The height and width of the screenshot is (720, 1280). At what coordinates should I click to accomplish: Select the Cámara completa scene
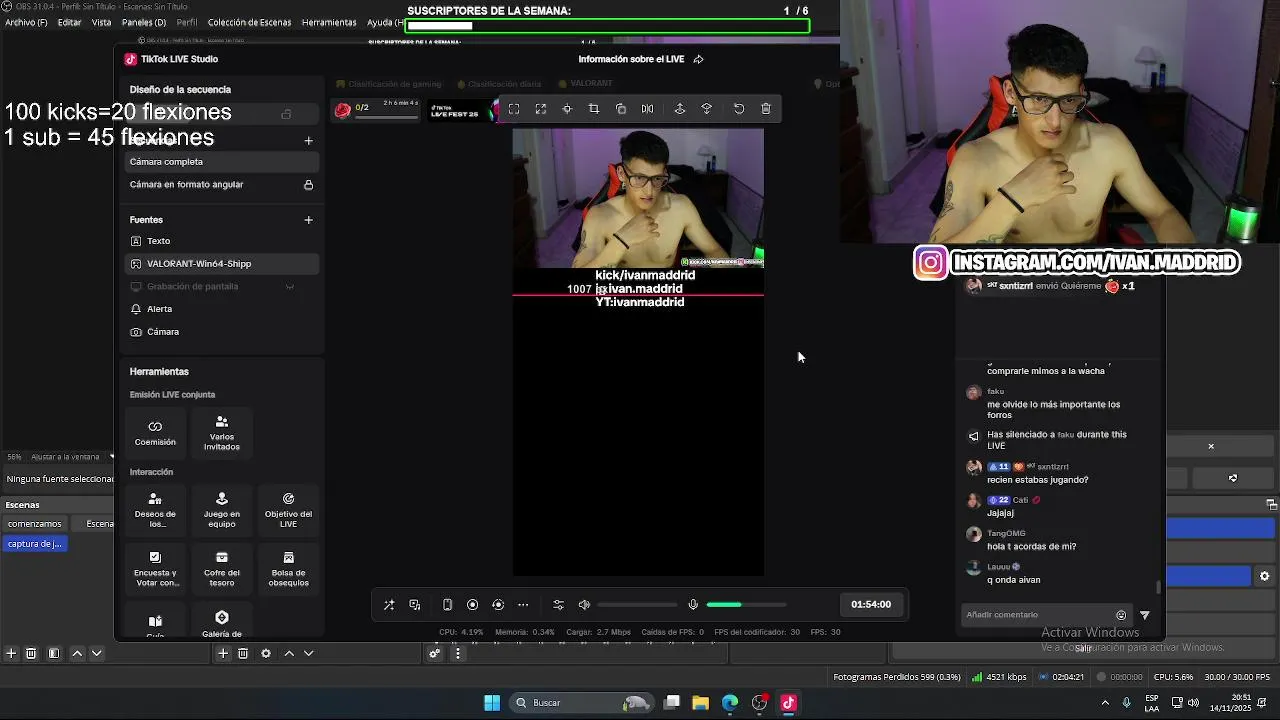[x=221, y=162]
